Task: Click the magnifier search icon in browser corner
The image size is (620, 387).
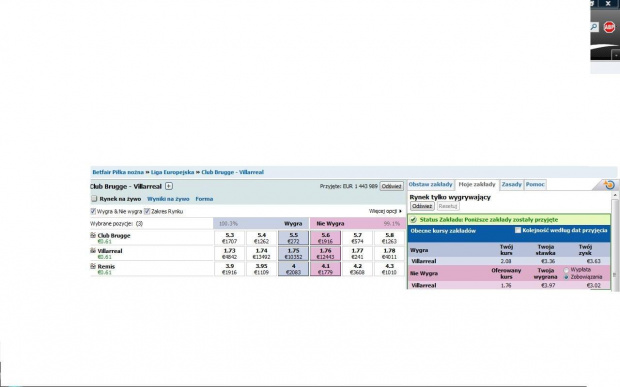Action: pyautogui.click(x=594, y=27)
